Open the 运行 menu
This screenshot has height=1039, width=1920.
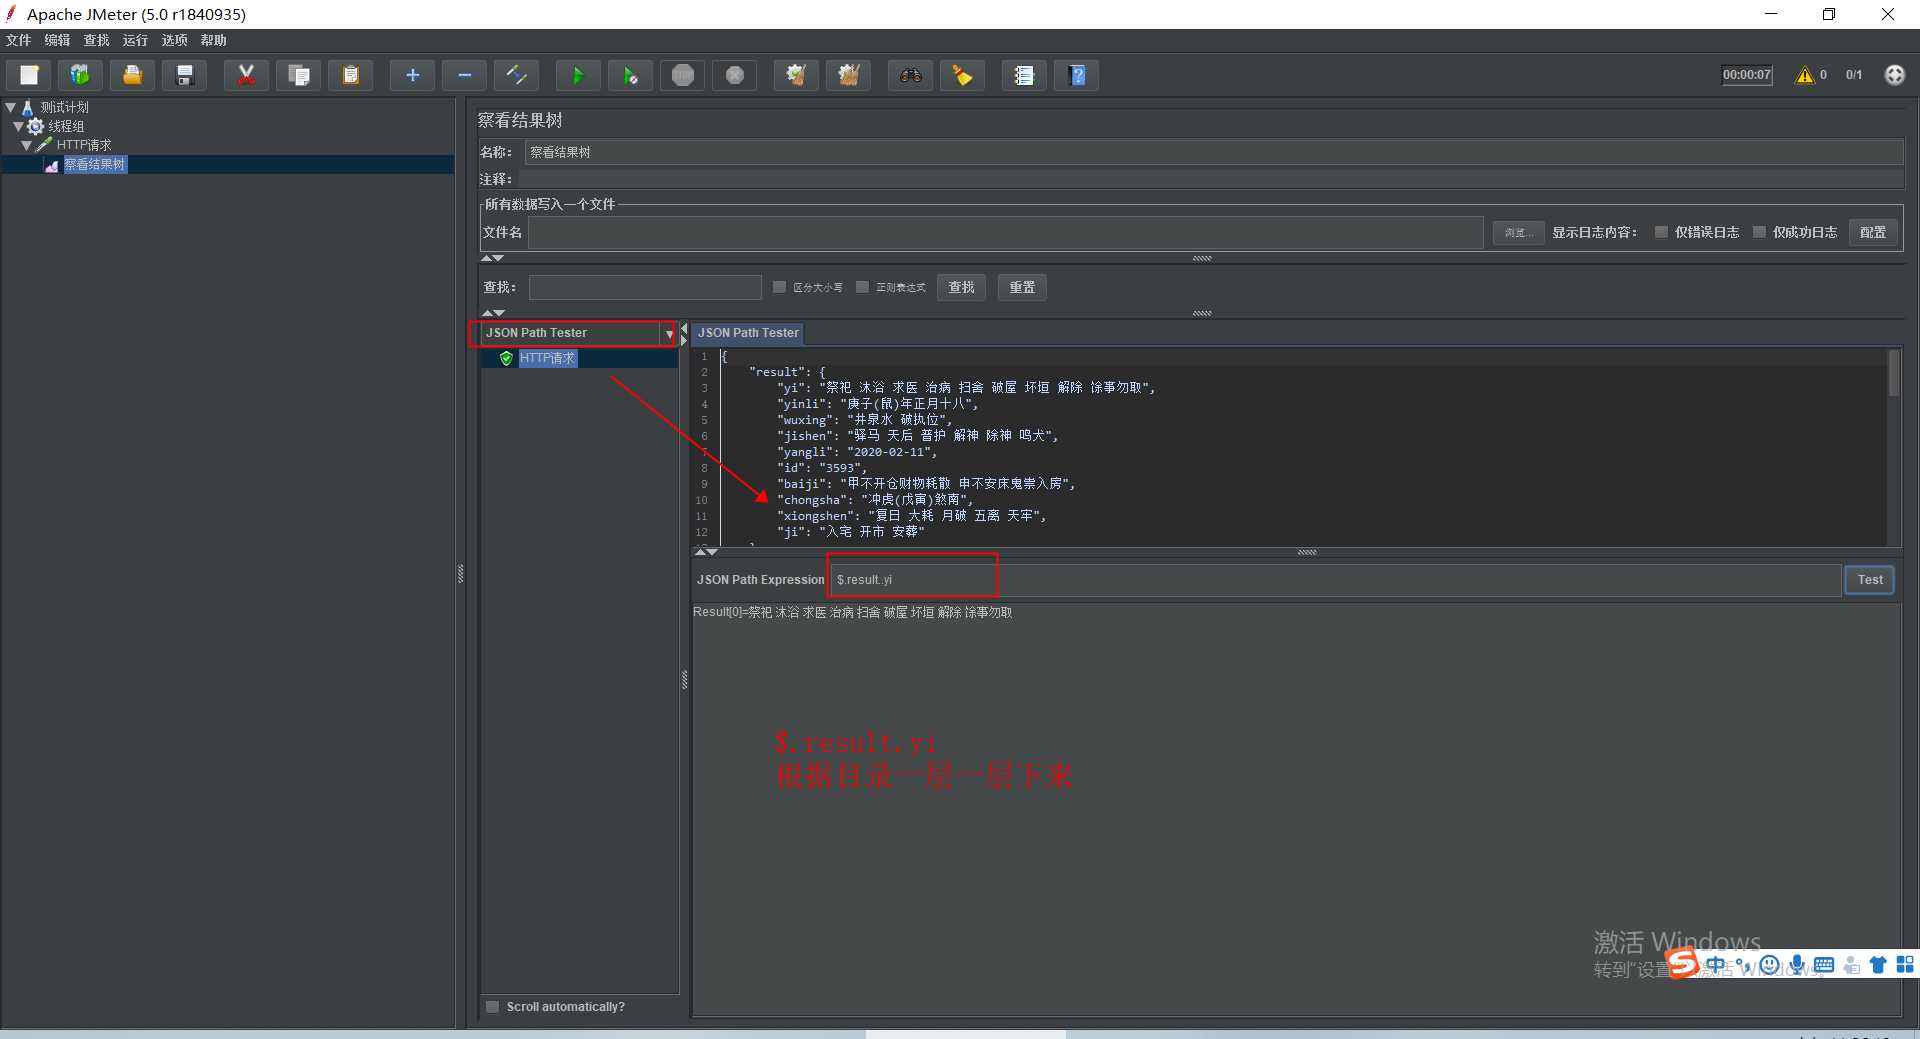pos(135,40)
